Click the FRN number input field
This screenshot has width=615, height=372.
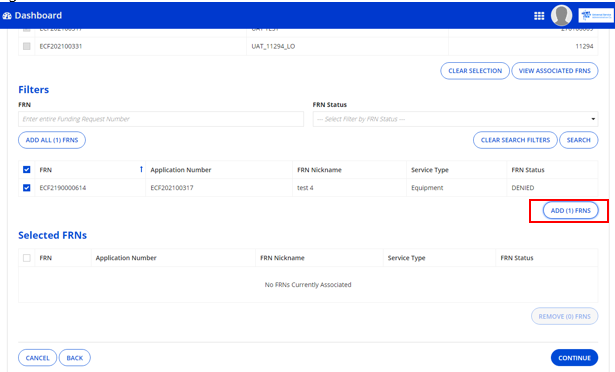(161, 119)
